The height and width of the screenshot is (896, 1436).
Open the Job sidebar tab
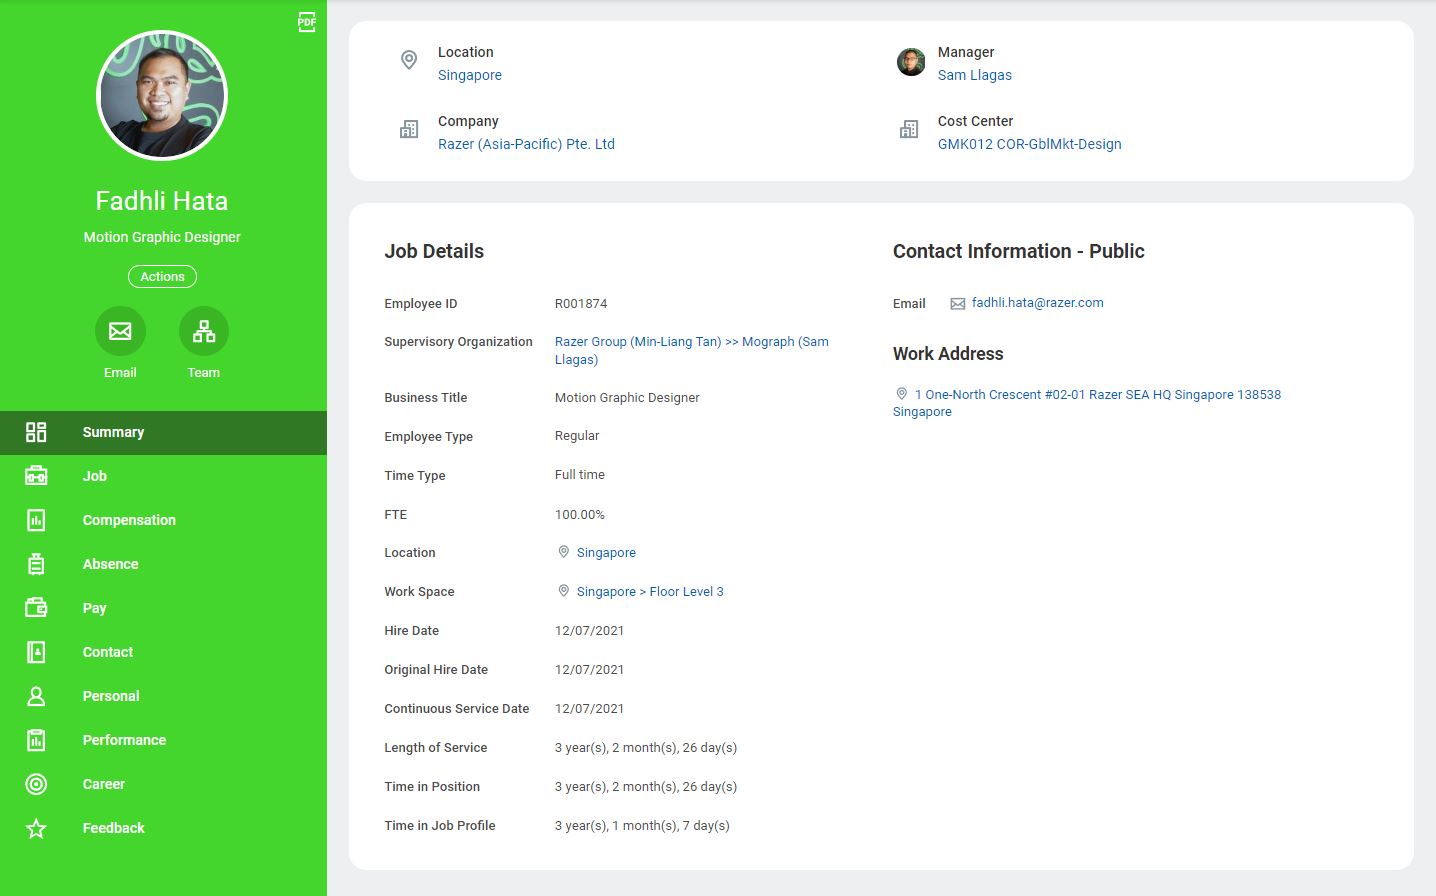point(163,477)
